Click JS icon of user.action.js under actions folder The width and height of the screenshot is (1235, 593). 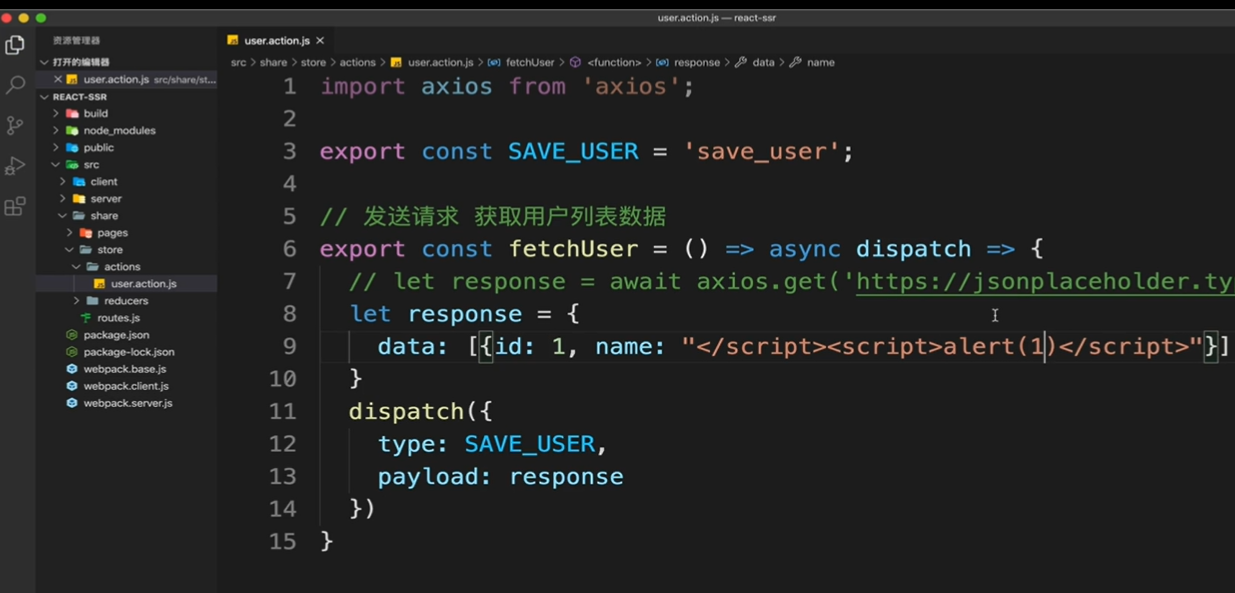(100, 284)
